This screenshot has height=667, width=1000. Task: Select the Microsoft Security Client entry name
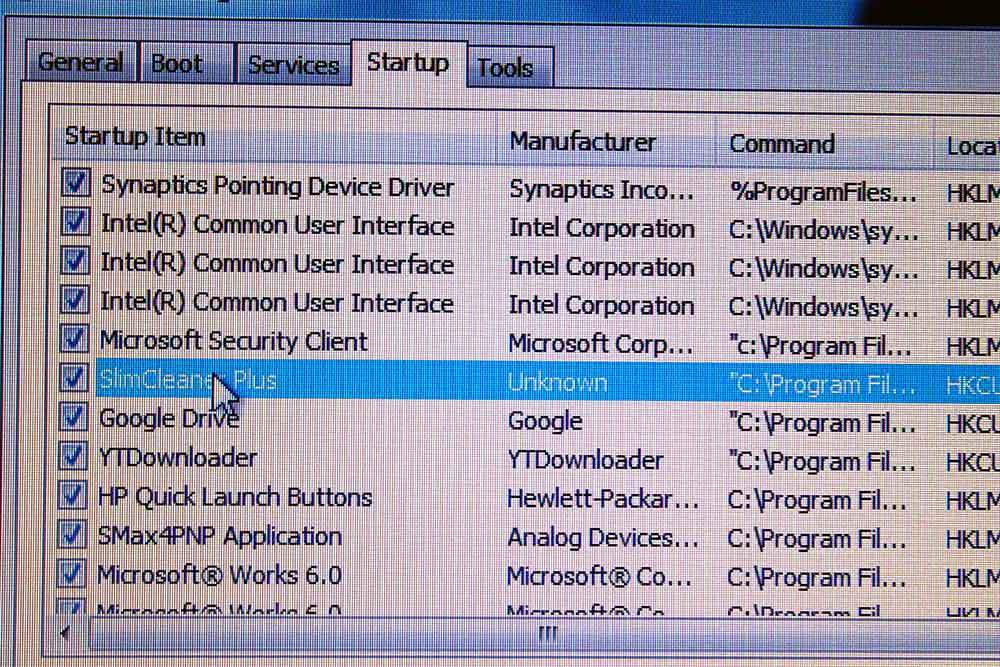[x=233, y=341]
